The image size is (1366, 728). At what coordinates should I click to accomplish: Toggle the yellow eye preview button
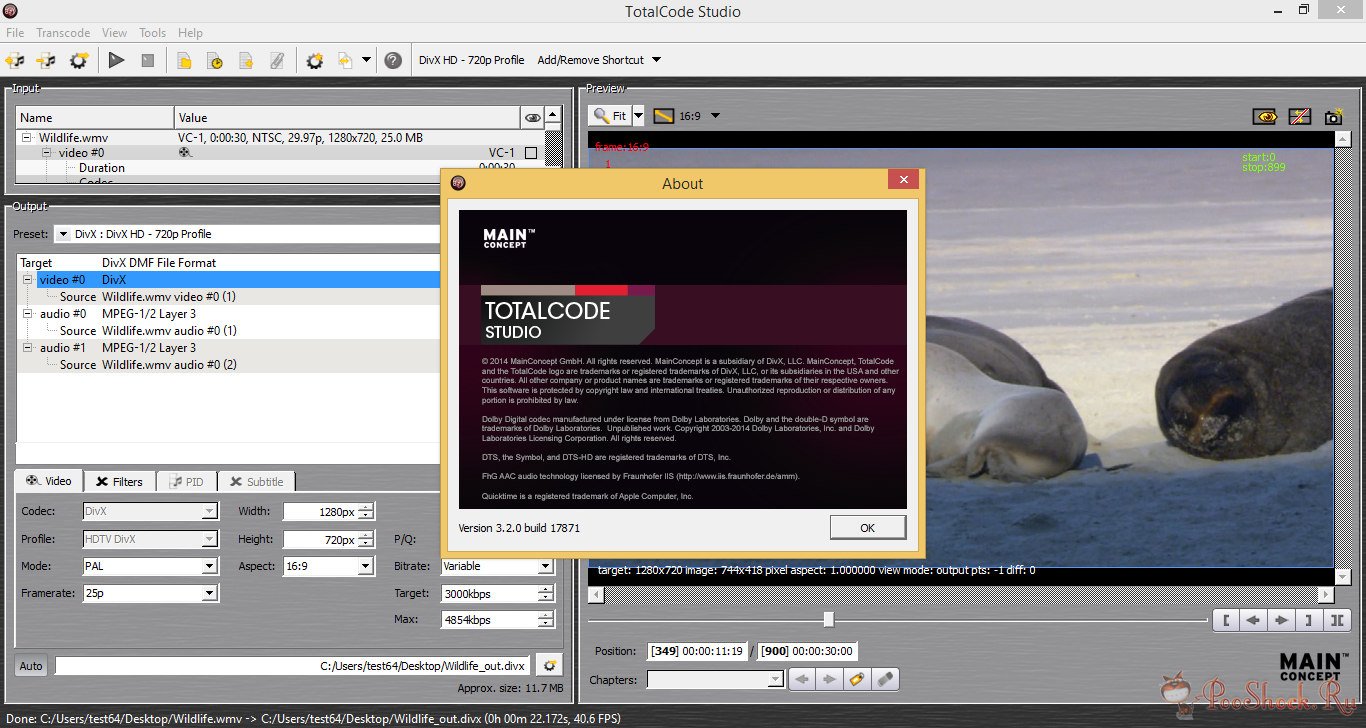click(x=1267, y=117)
